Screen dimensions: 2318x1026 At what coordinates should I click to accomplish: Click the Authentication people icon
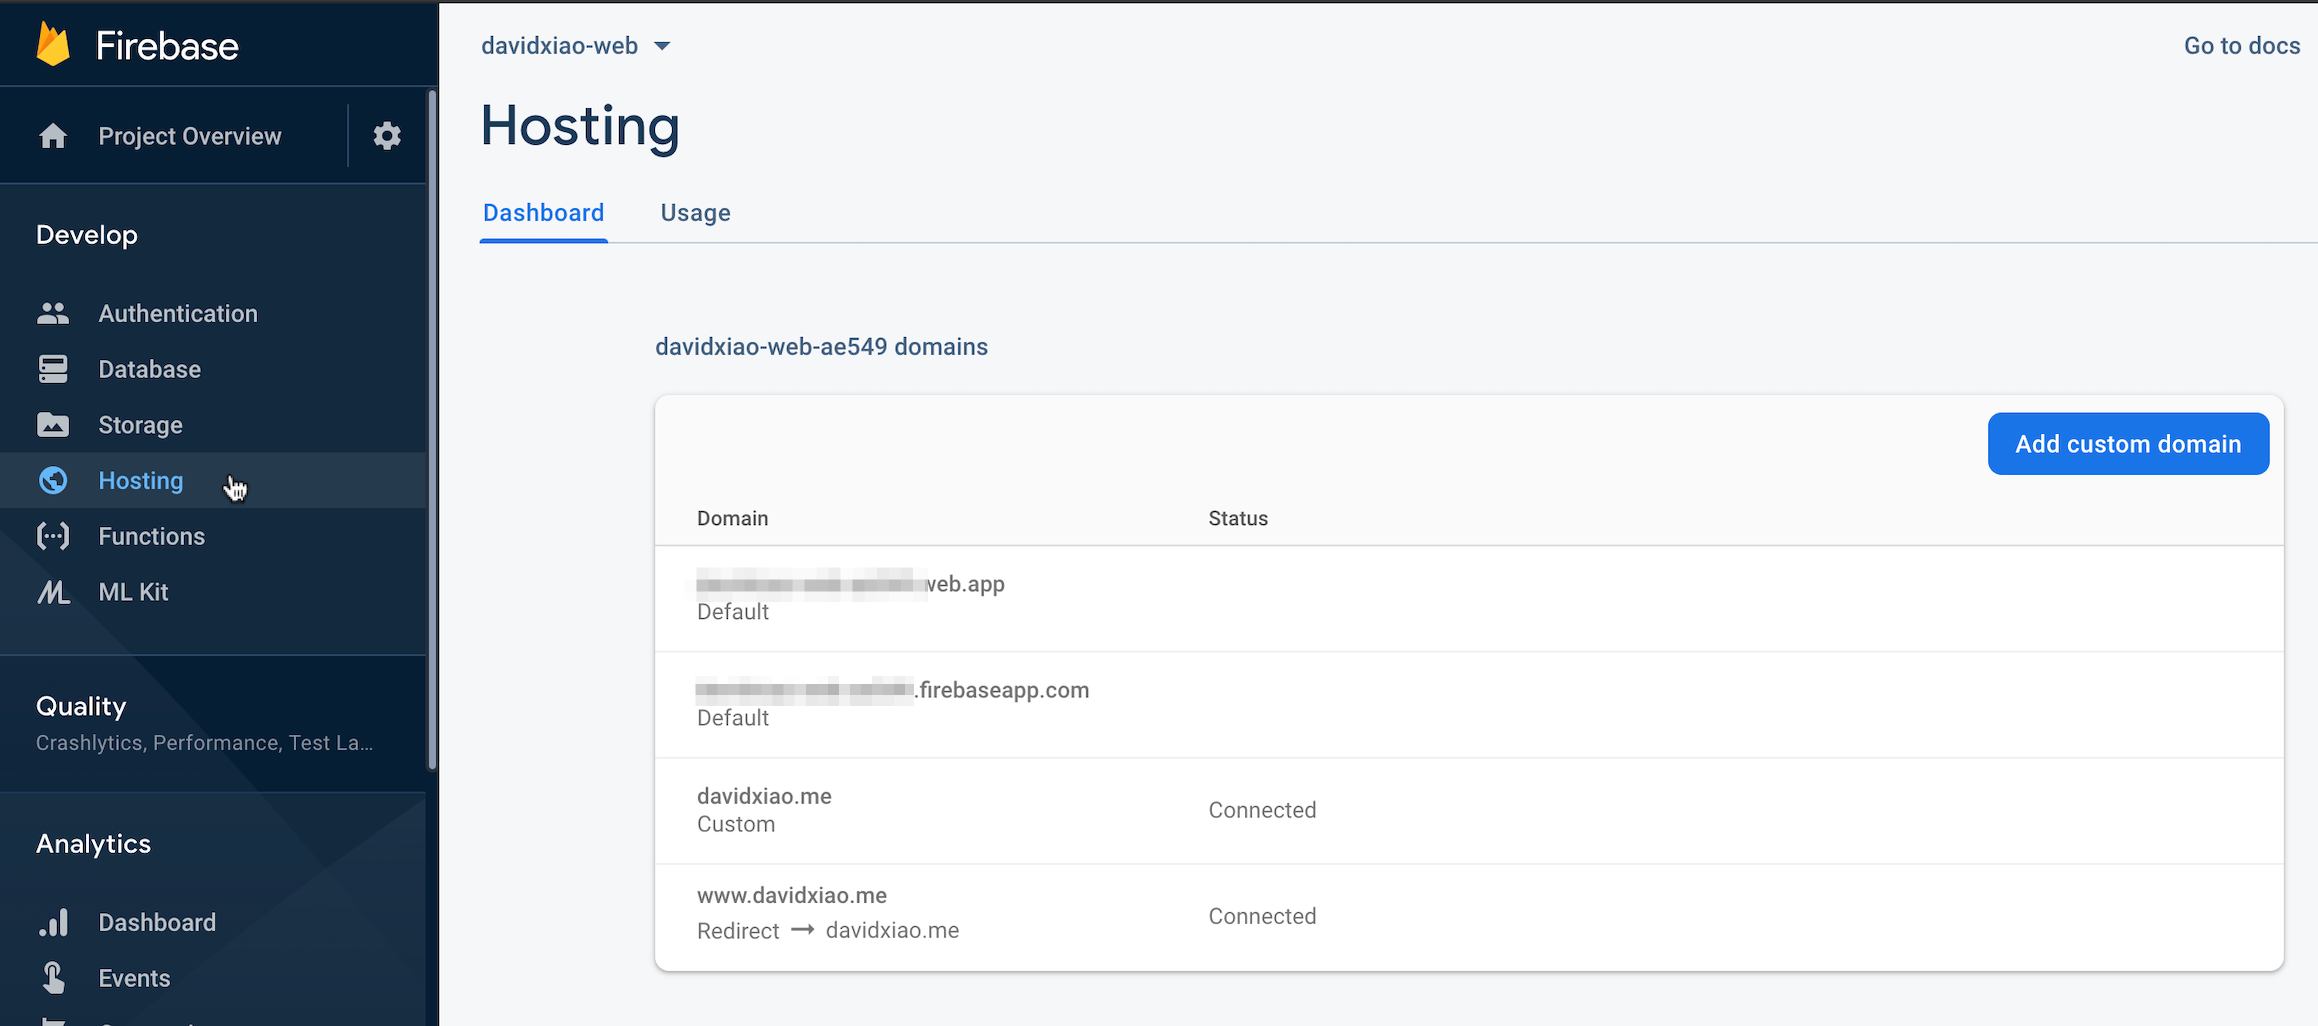53,313
